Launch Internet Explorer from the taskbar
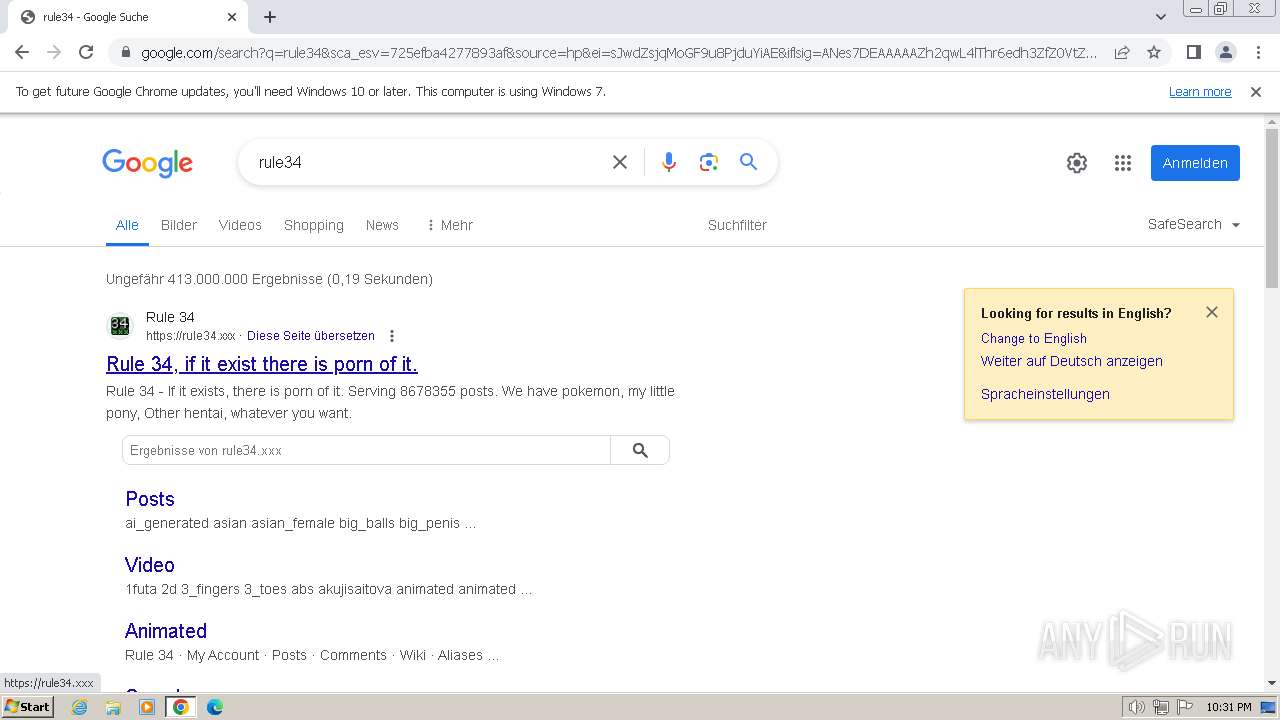The width and height of the screenshot is (1280, 720). pyautogui.click(x=80, y=707)
